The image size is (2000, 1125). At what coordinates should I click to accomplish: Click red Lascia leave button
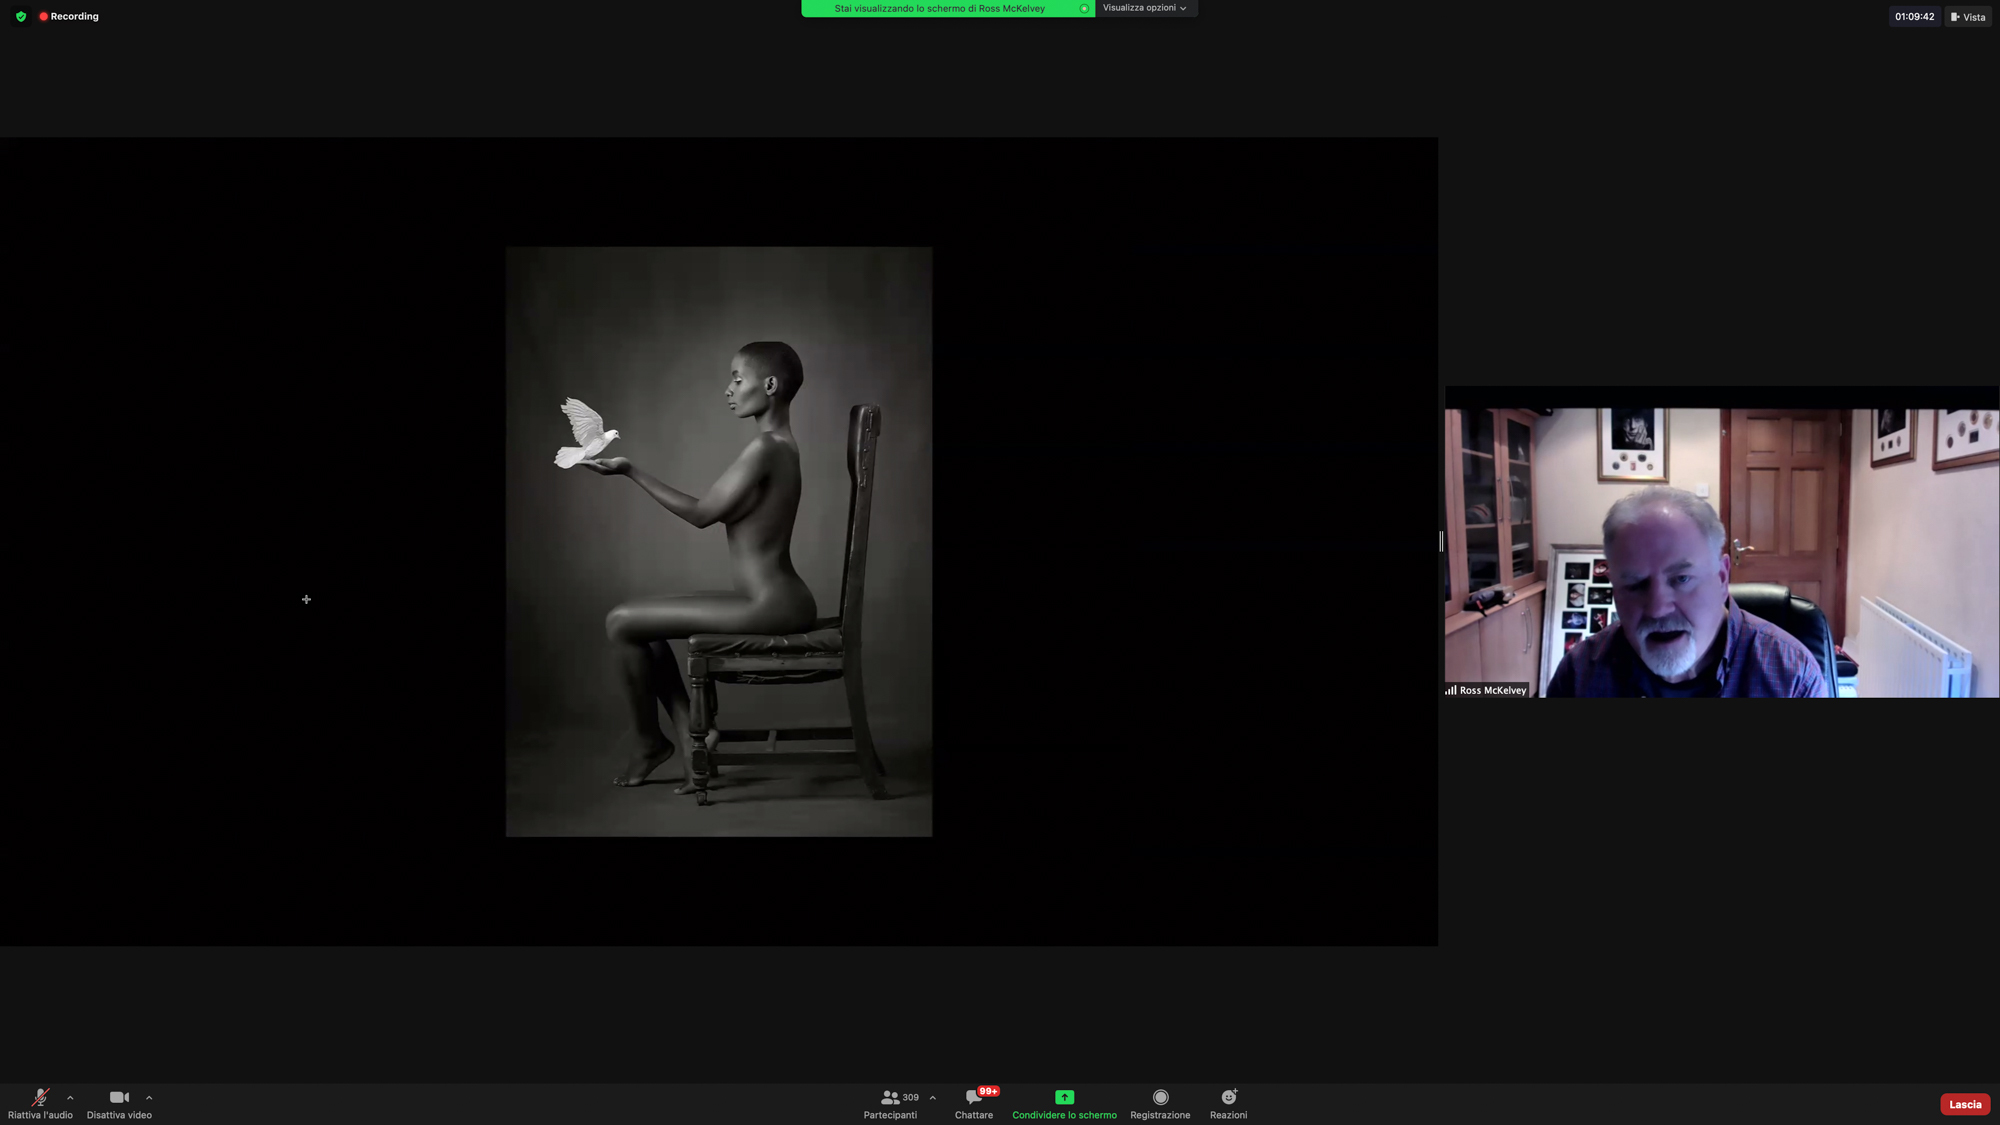[x=1964, y=1104]
